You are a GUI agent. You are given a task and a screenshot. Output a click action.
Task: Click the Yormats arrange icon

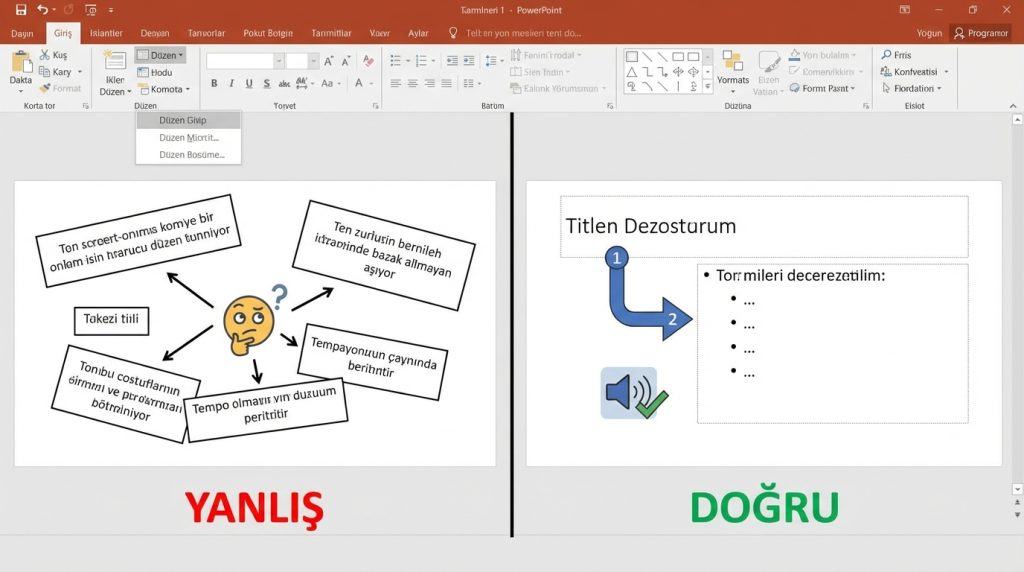pyautogui.click(x=733, y=61)
